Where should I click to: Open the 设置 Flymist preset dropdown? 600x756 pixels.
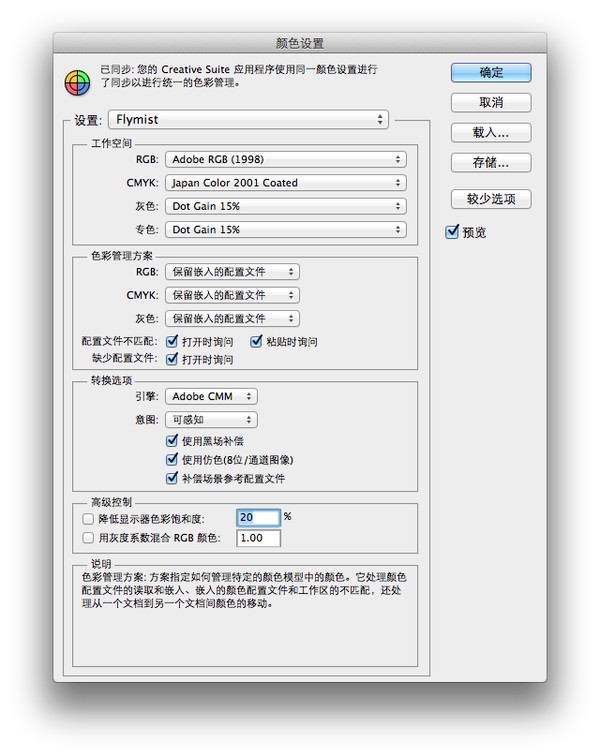pos(248,120)
